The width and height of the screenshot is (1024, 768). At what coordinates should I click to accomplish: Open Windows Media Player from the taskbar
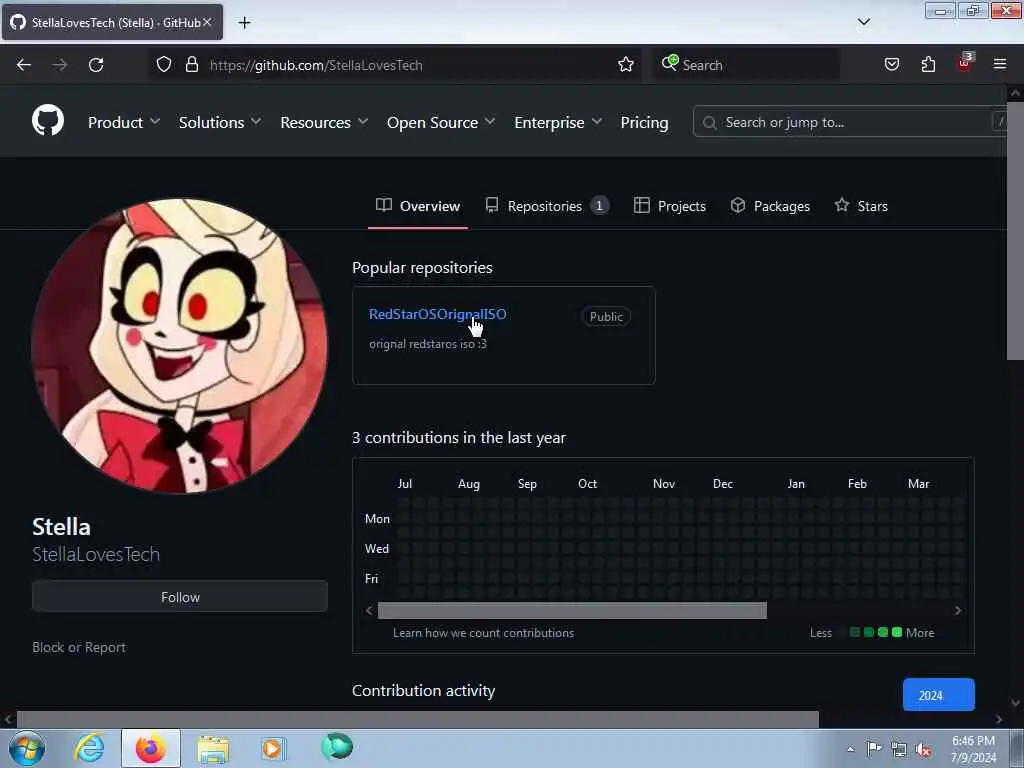coord(272,749)
